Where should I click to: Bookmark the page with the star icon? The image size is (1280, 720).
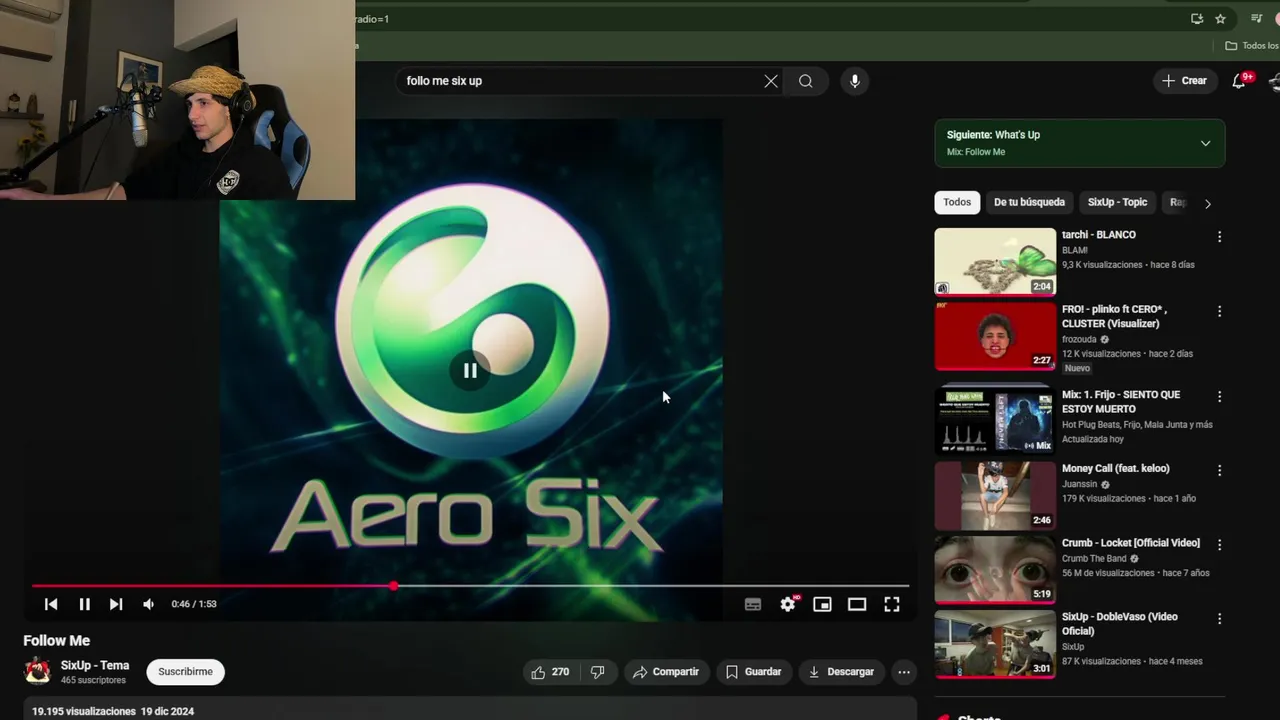(1220, 19)
